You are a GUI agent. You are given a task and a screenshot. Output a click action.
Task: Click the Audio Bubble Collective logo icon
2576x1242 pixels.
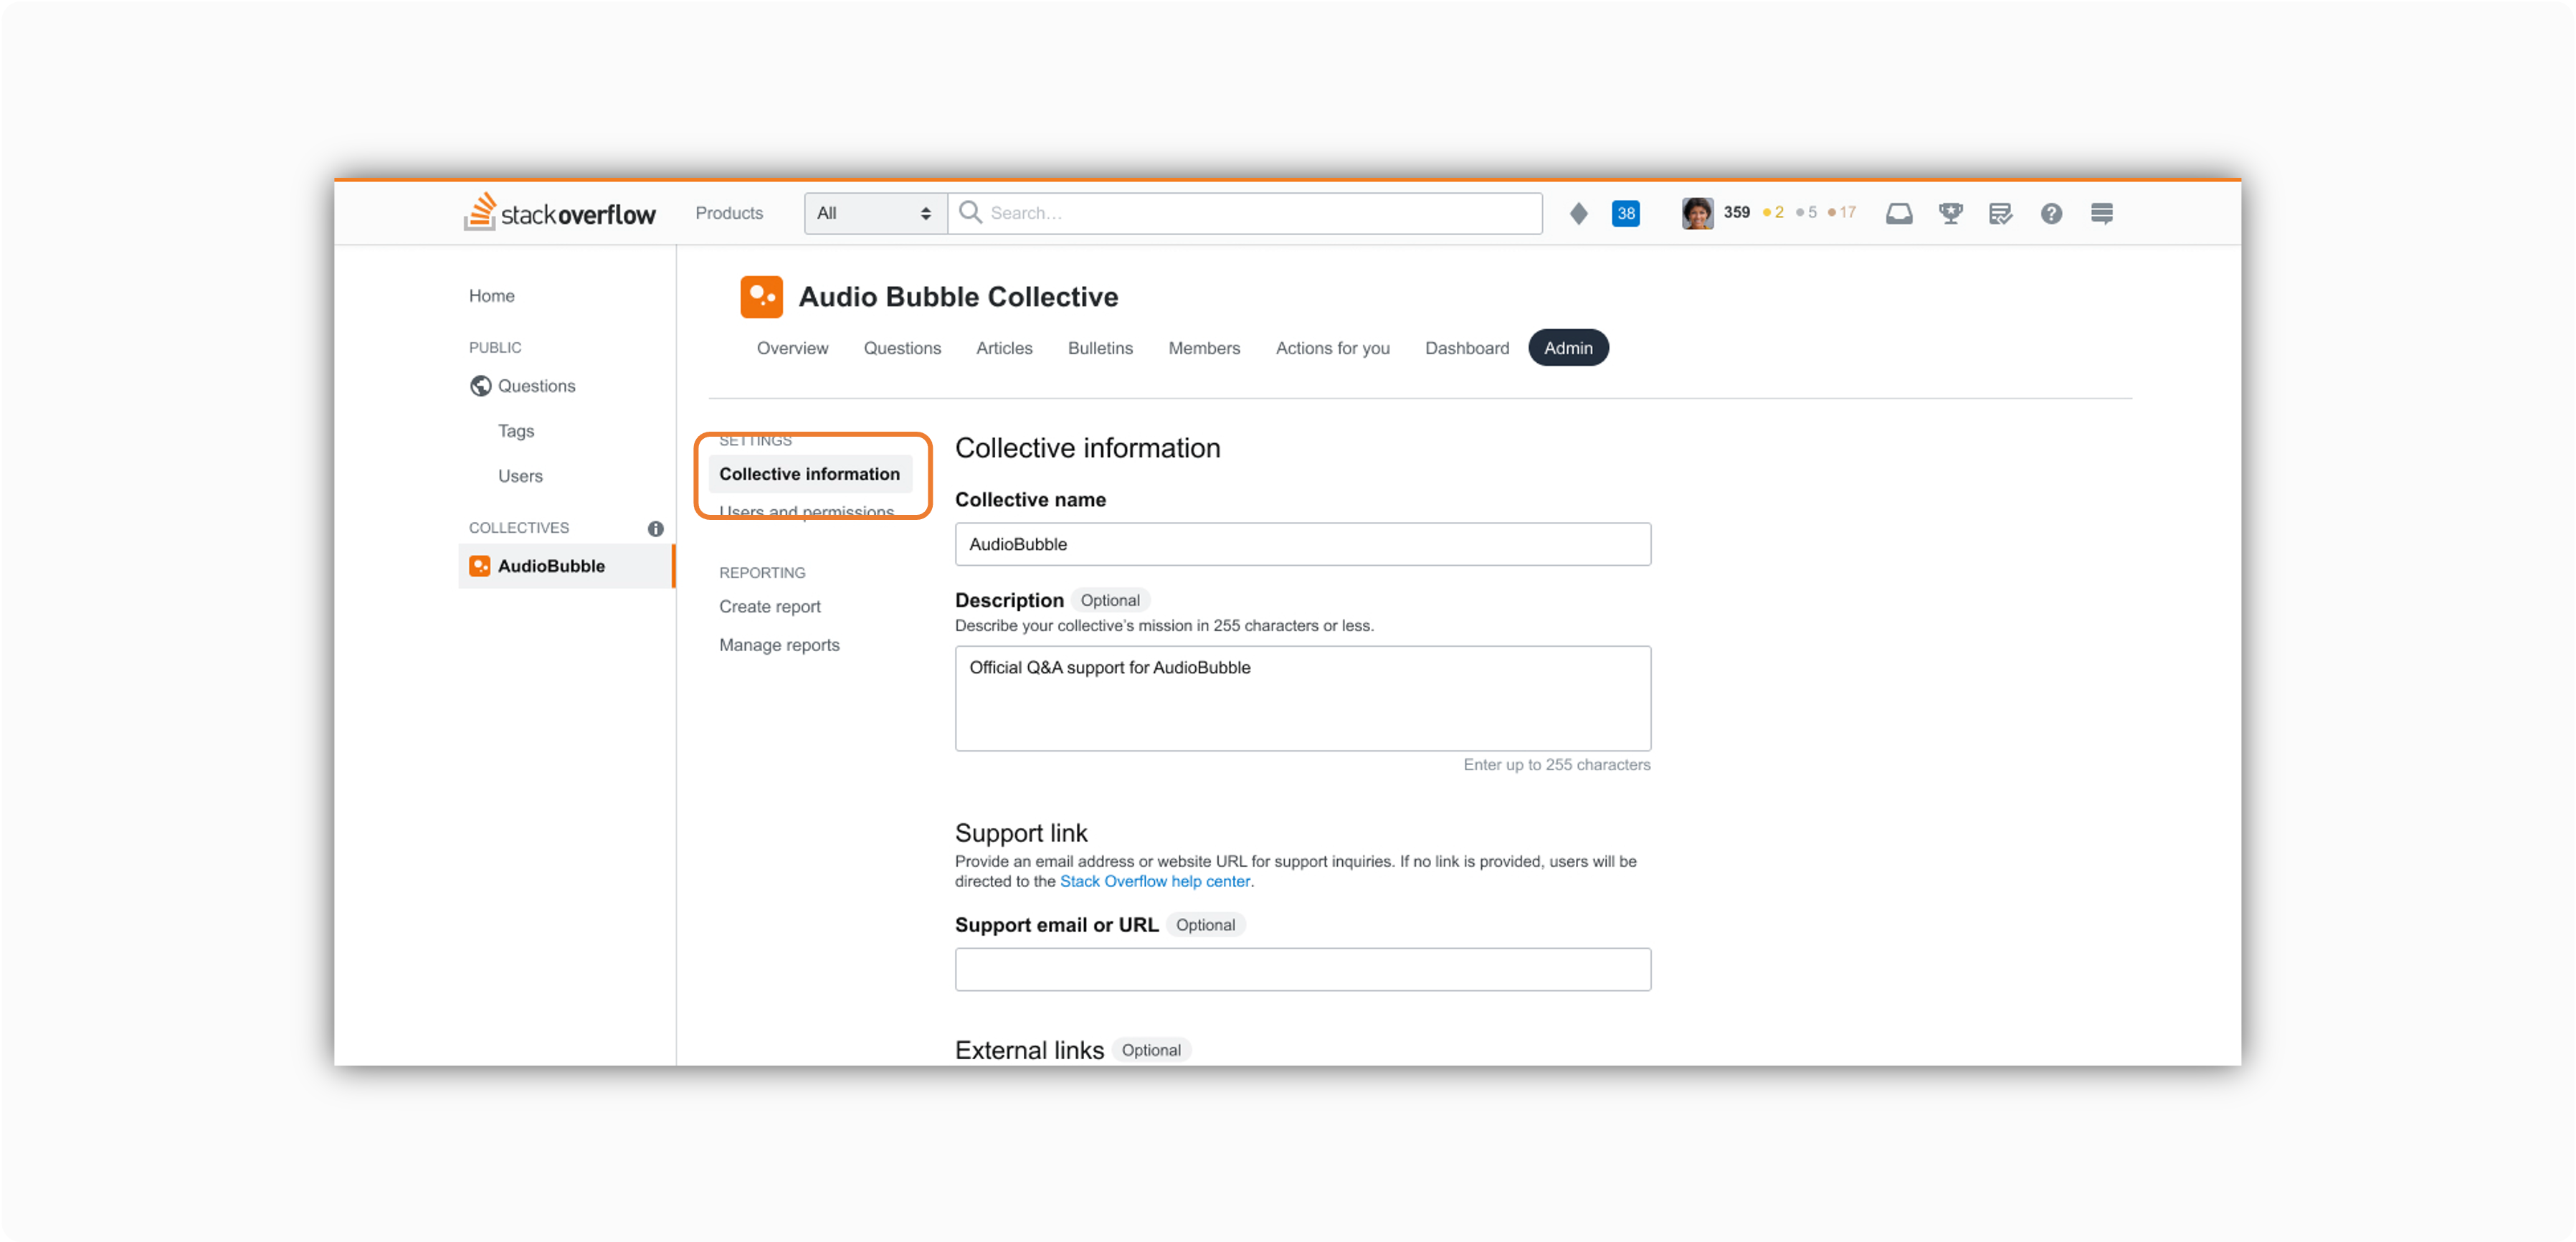coord(761,297)
